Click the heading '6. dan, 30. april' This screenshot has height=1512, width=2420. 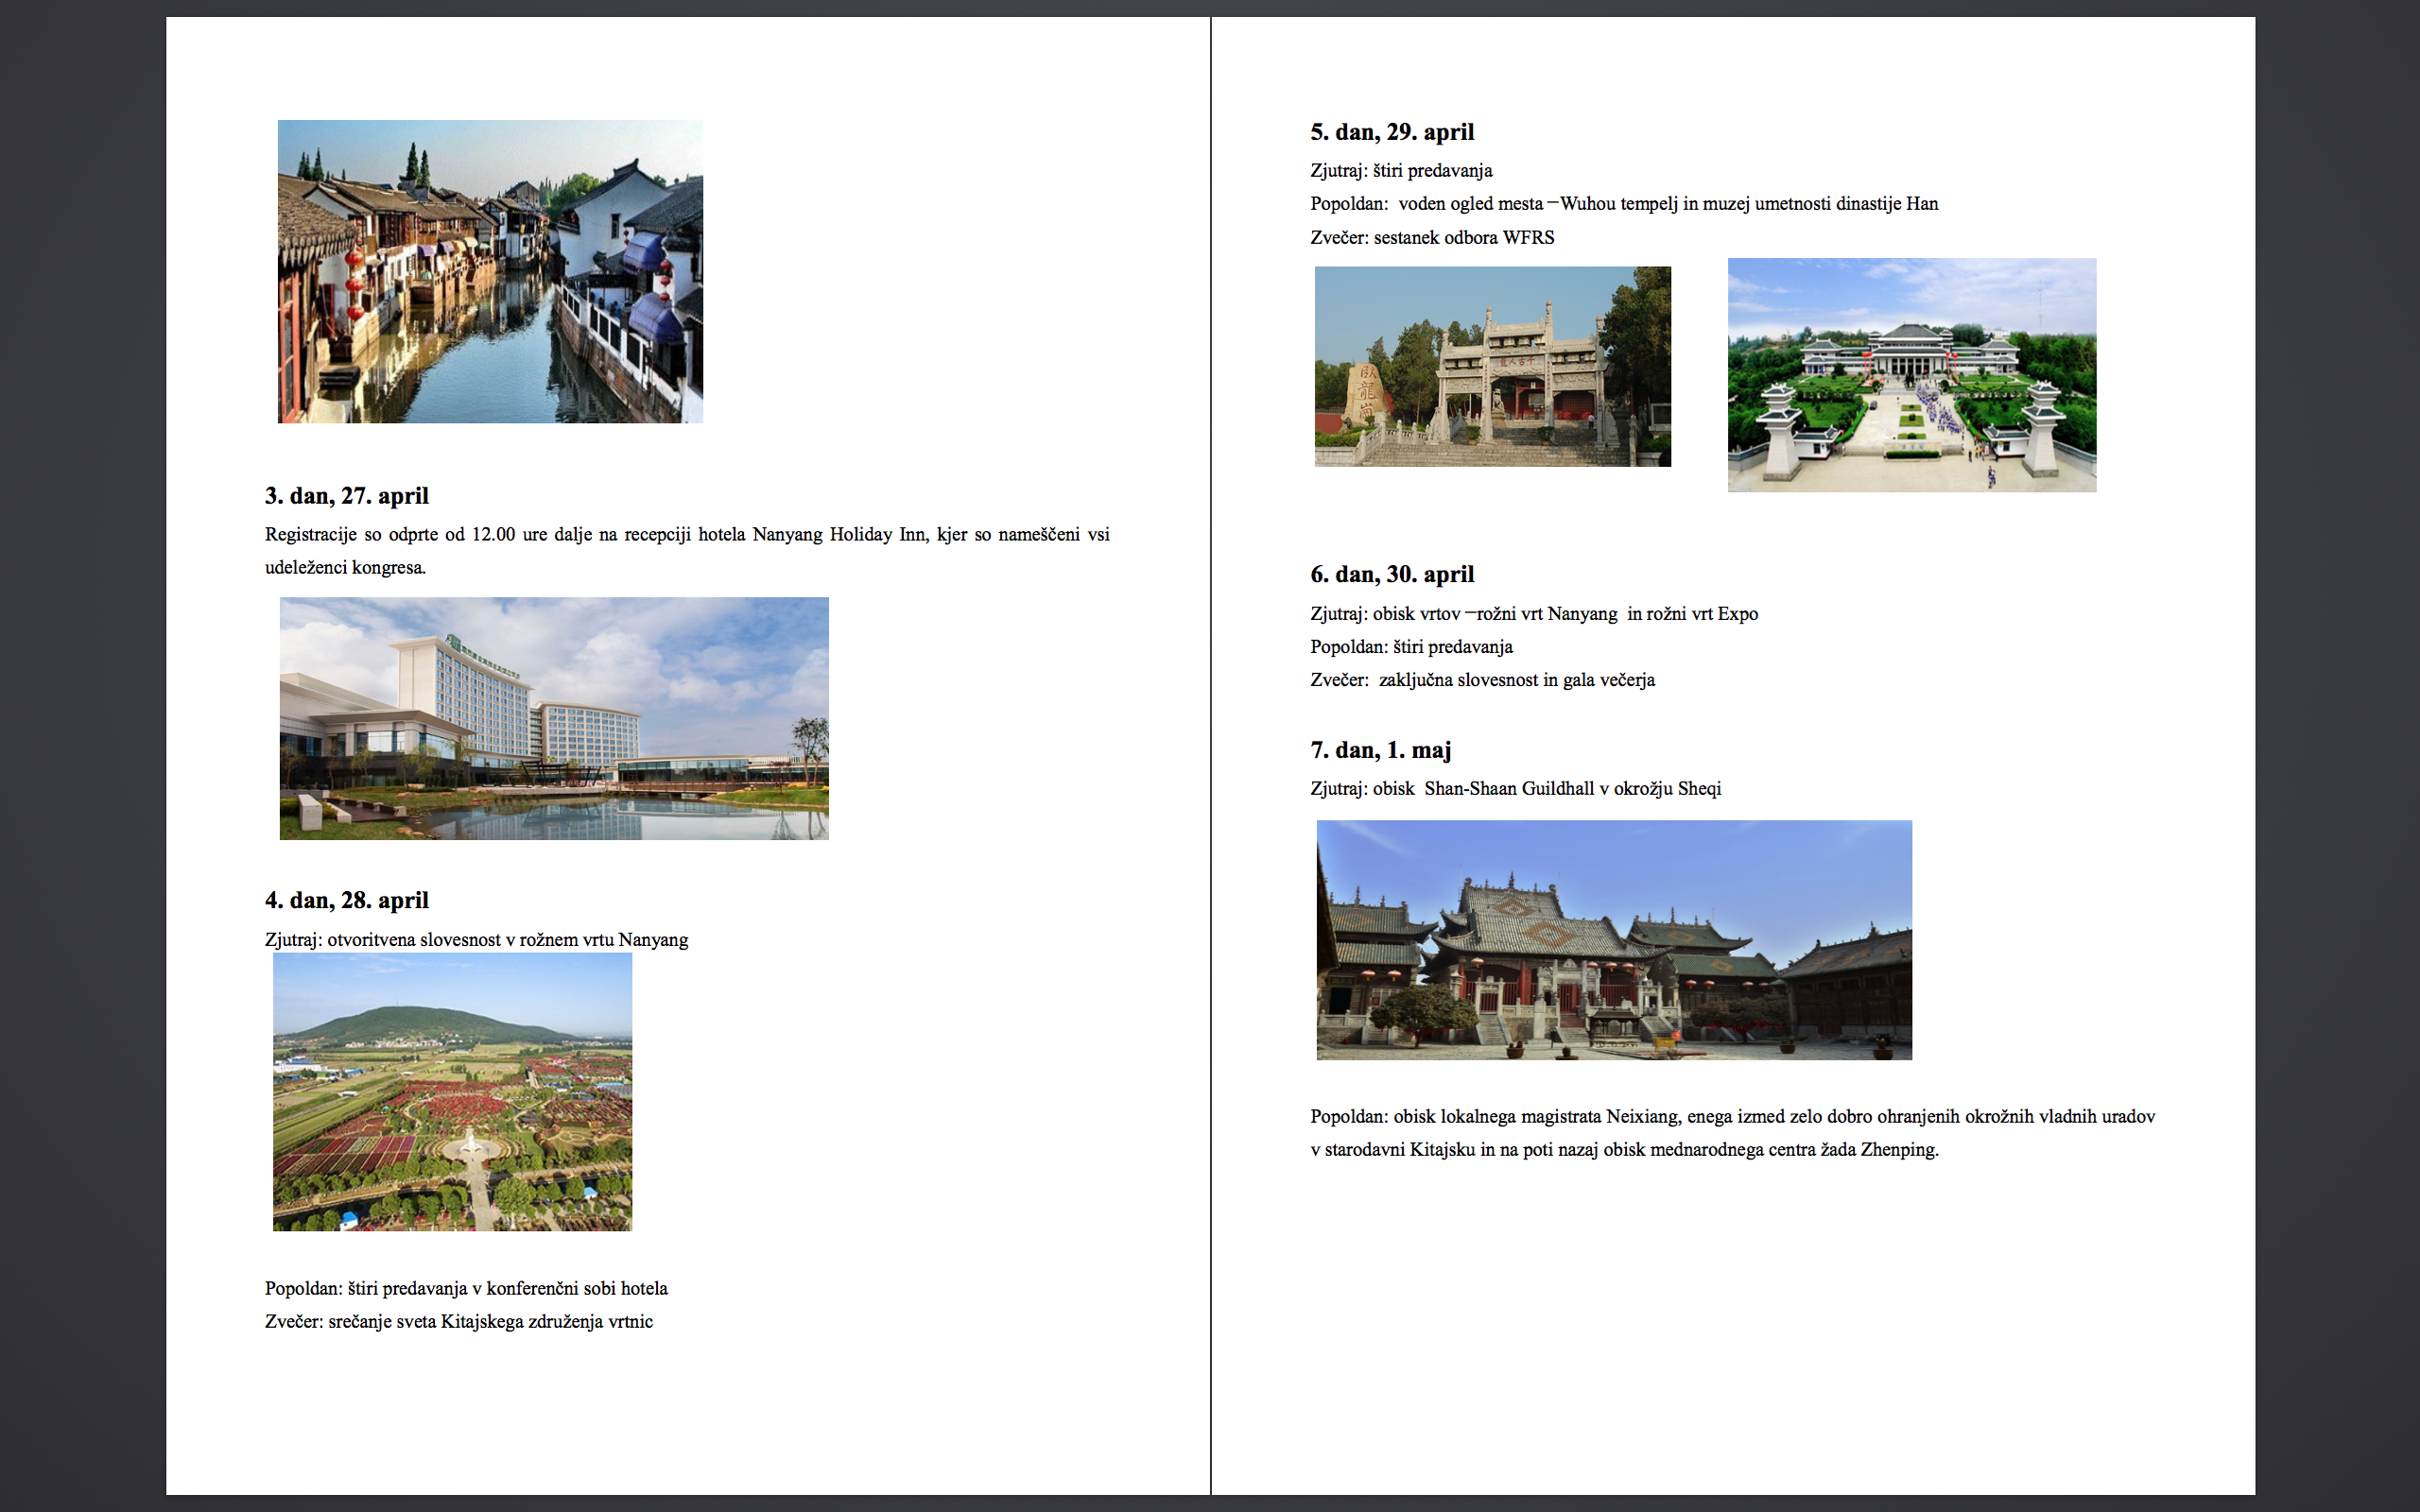[1392, 574]
